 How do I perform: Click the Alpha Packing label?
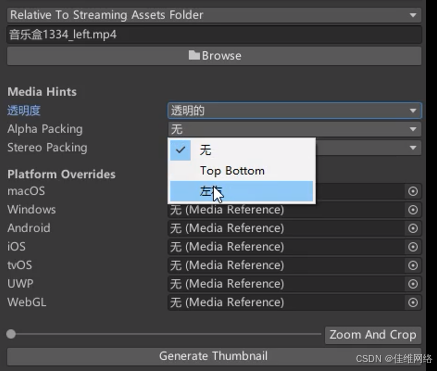click(45, 129)
